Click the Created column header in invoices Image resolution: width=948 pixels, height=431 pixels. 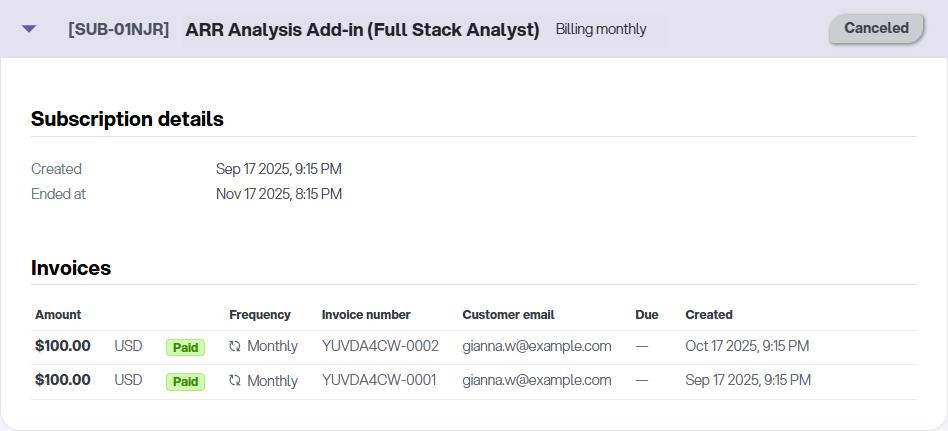pos(709,314)
